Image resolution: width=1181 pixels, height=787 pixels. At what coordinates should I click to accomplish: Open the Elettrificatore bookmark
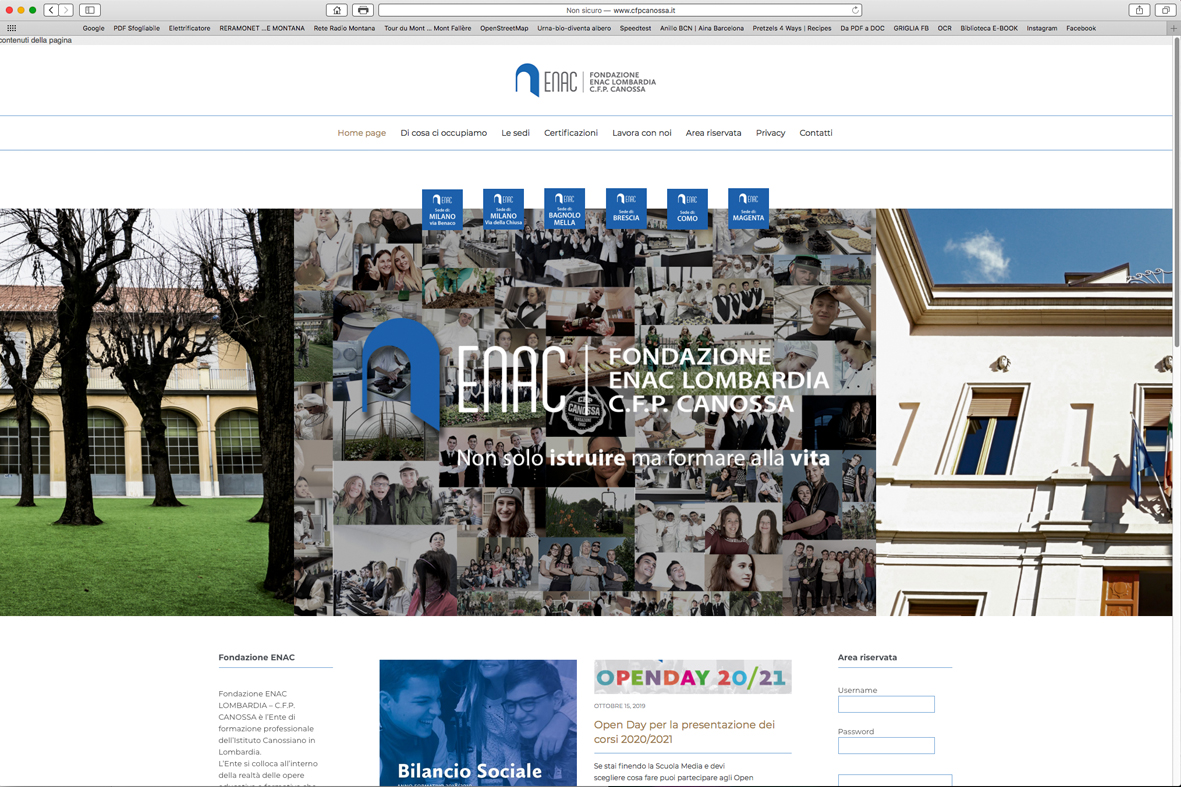point(189,28)
